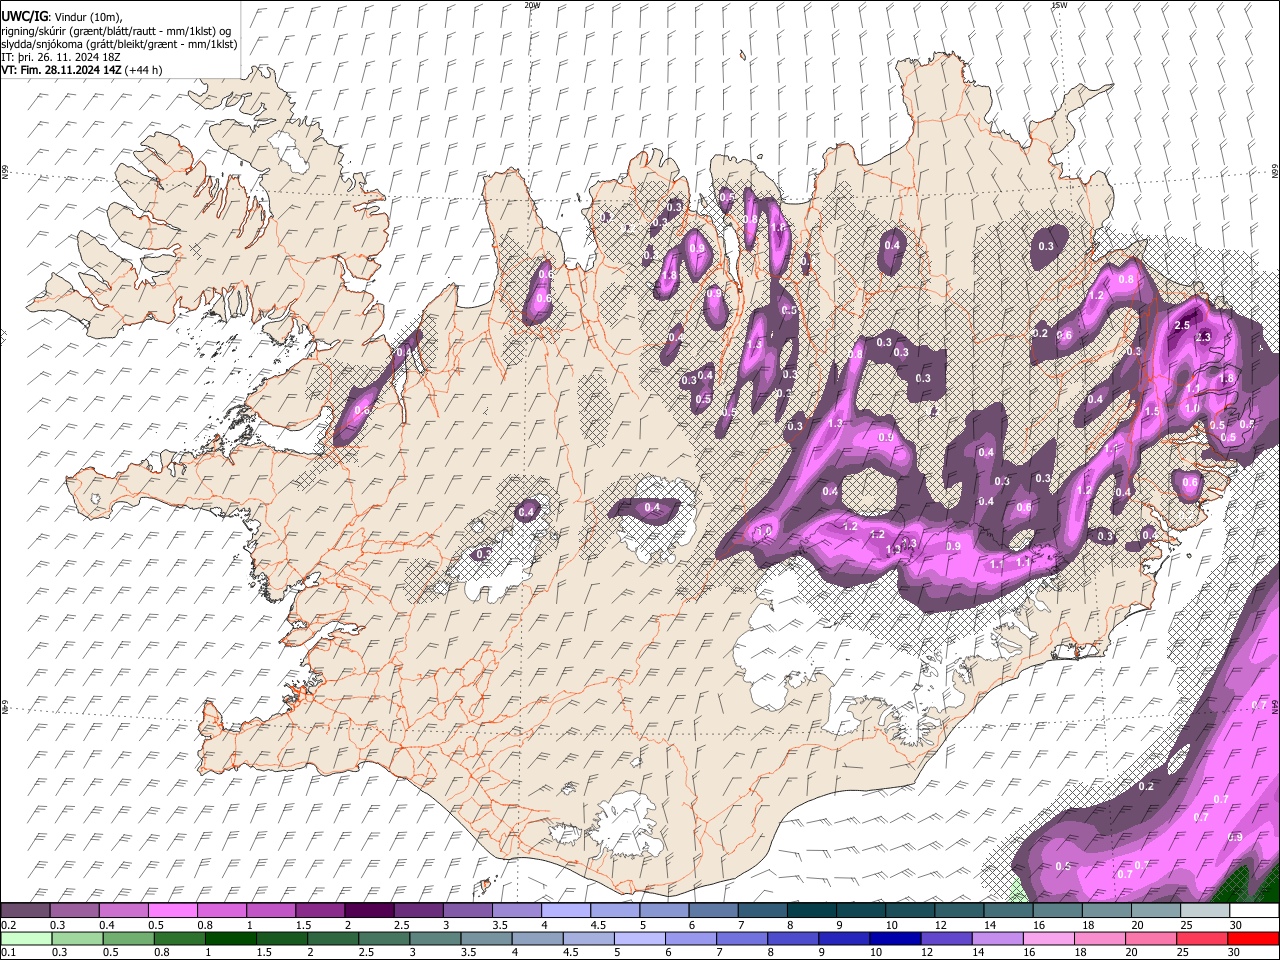Image resolution: width=1280 pixels, height=960 pixels.
Task: Click the '2.3' precipitation value on the map
Action: 1203,338
